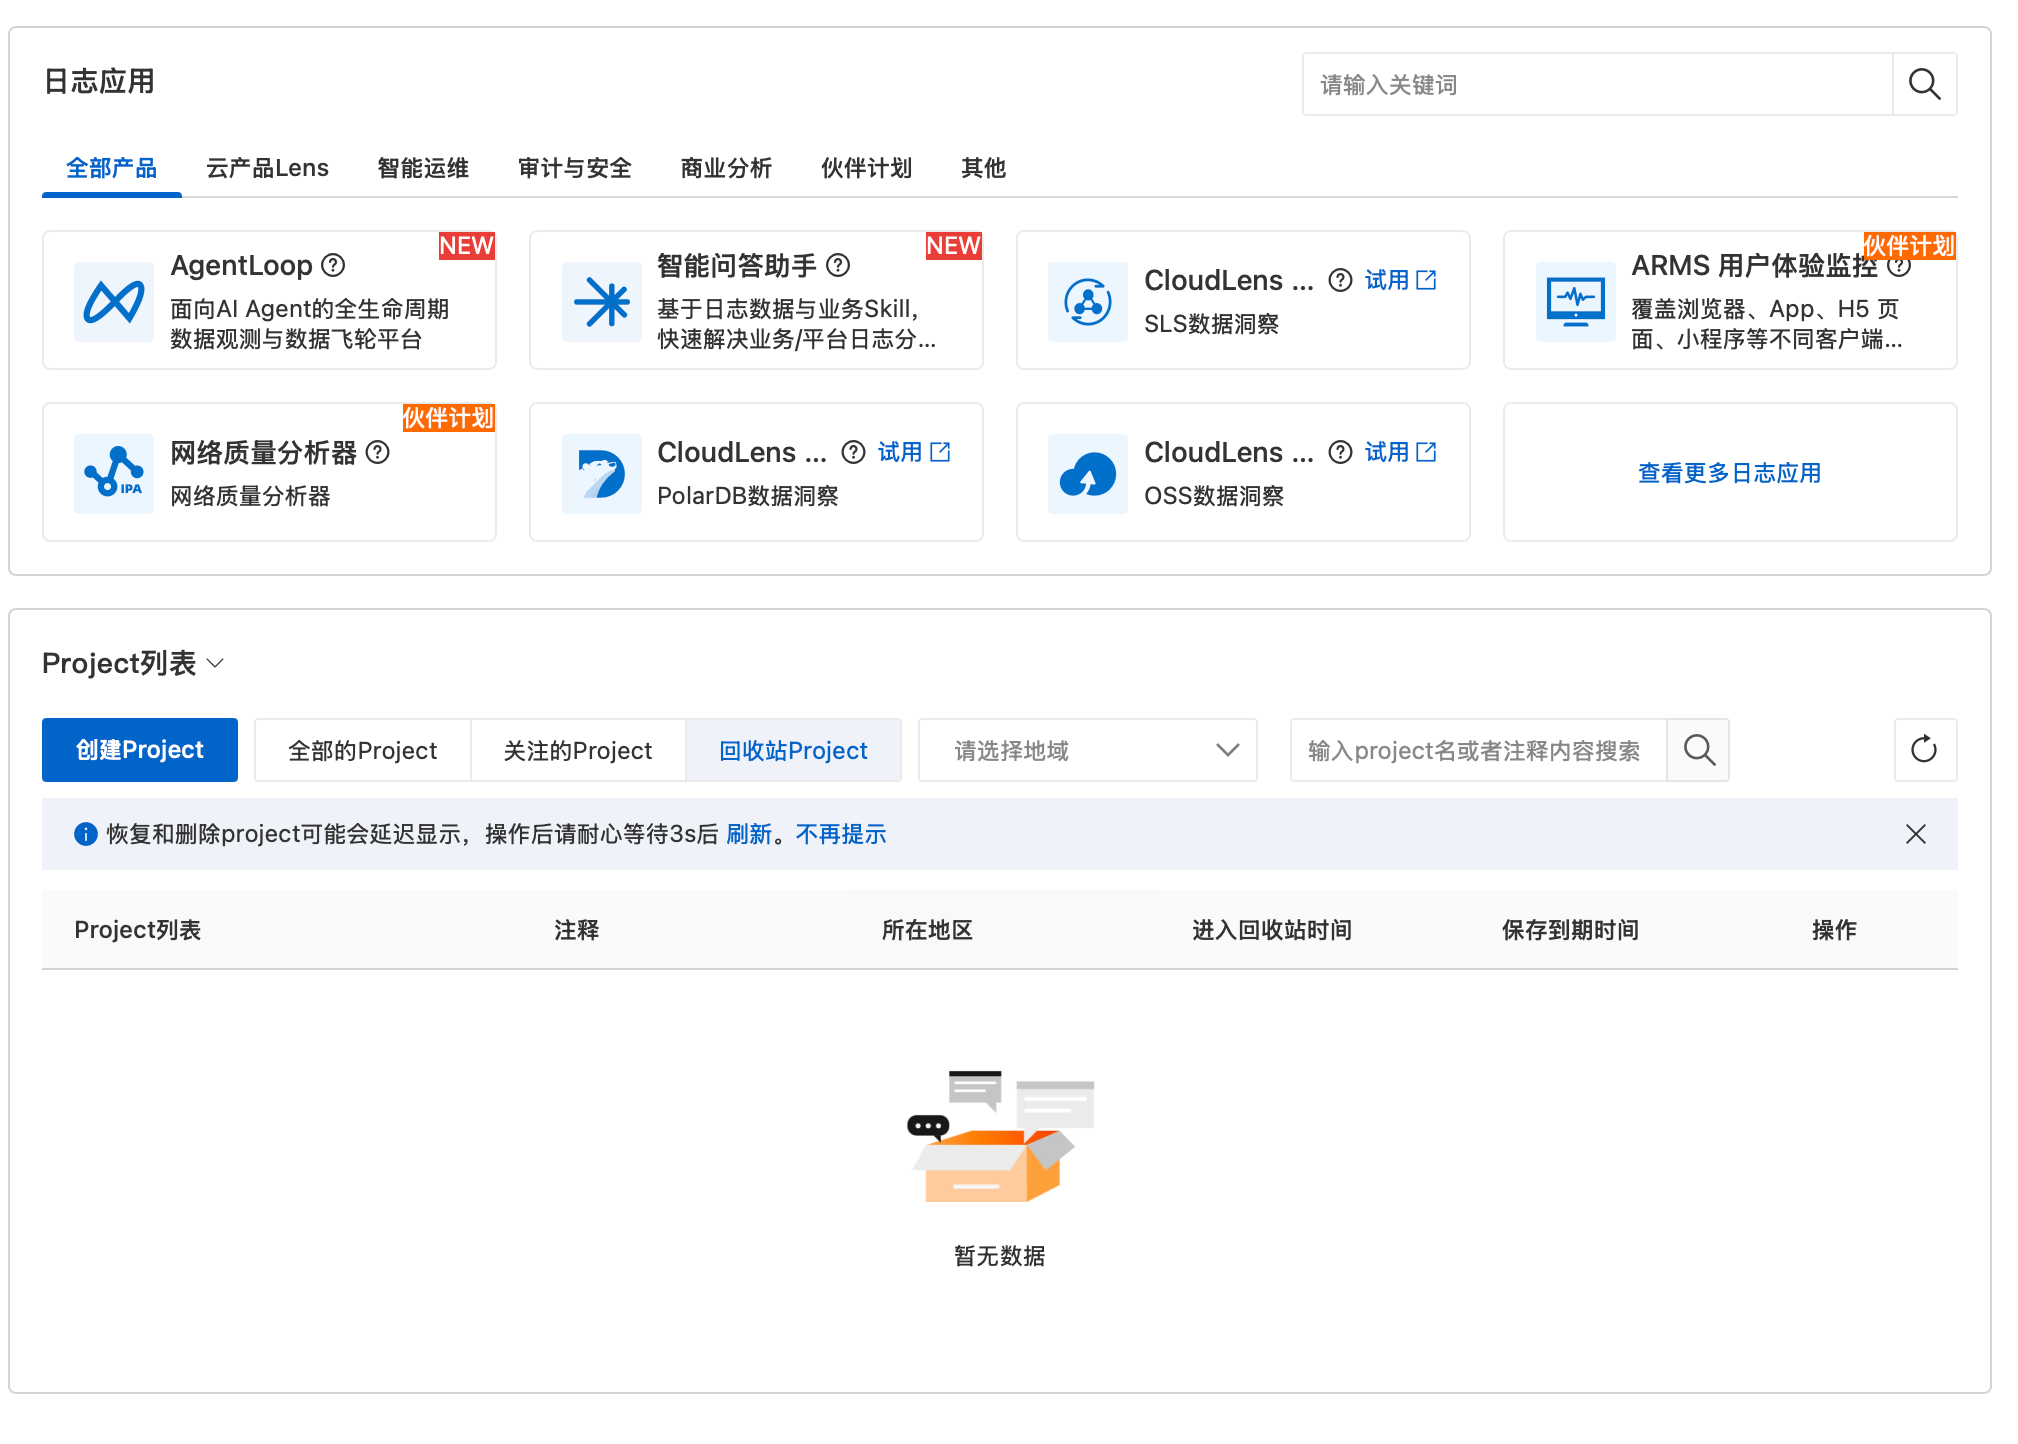Open the 网络质量分析器 IPA icon
Viewport: 2018px width, 1444px height.
(x=114, y=473)
